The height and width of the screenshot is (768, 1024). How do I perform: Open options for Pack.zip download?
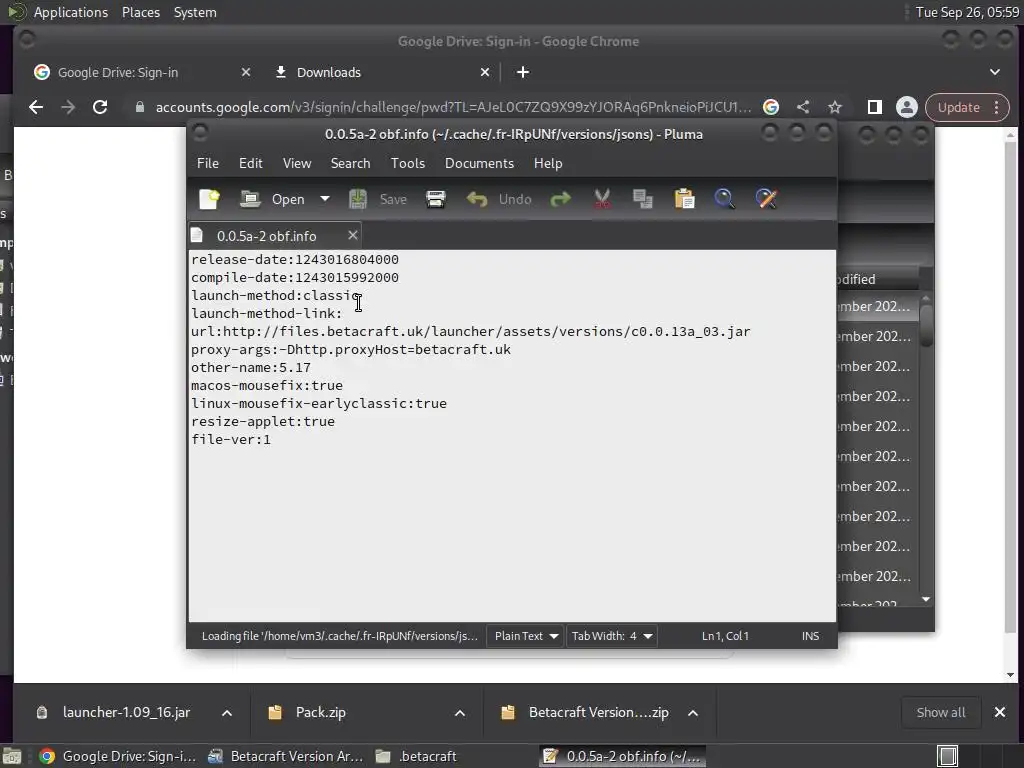(x=460, y=713)
